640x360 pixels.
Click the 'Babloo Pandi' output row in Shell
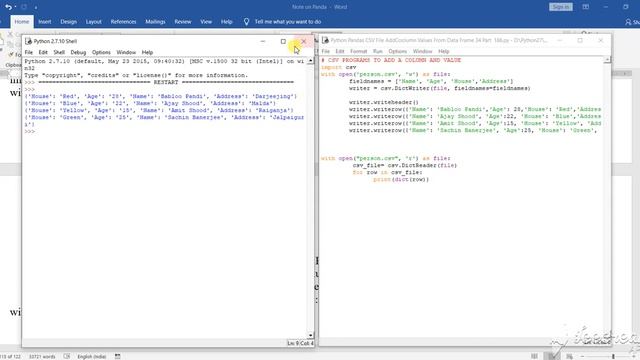click(161, 96)
